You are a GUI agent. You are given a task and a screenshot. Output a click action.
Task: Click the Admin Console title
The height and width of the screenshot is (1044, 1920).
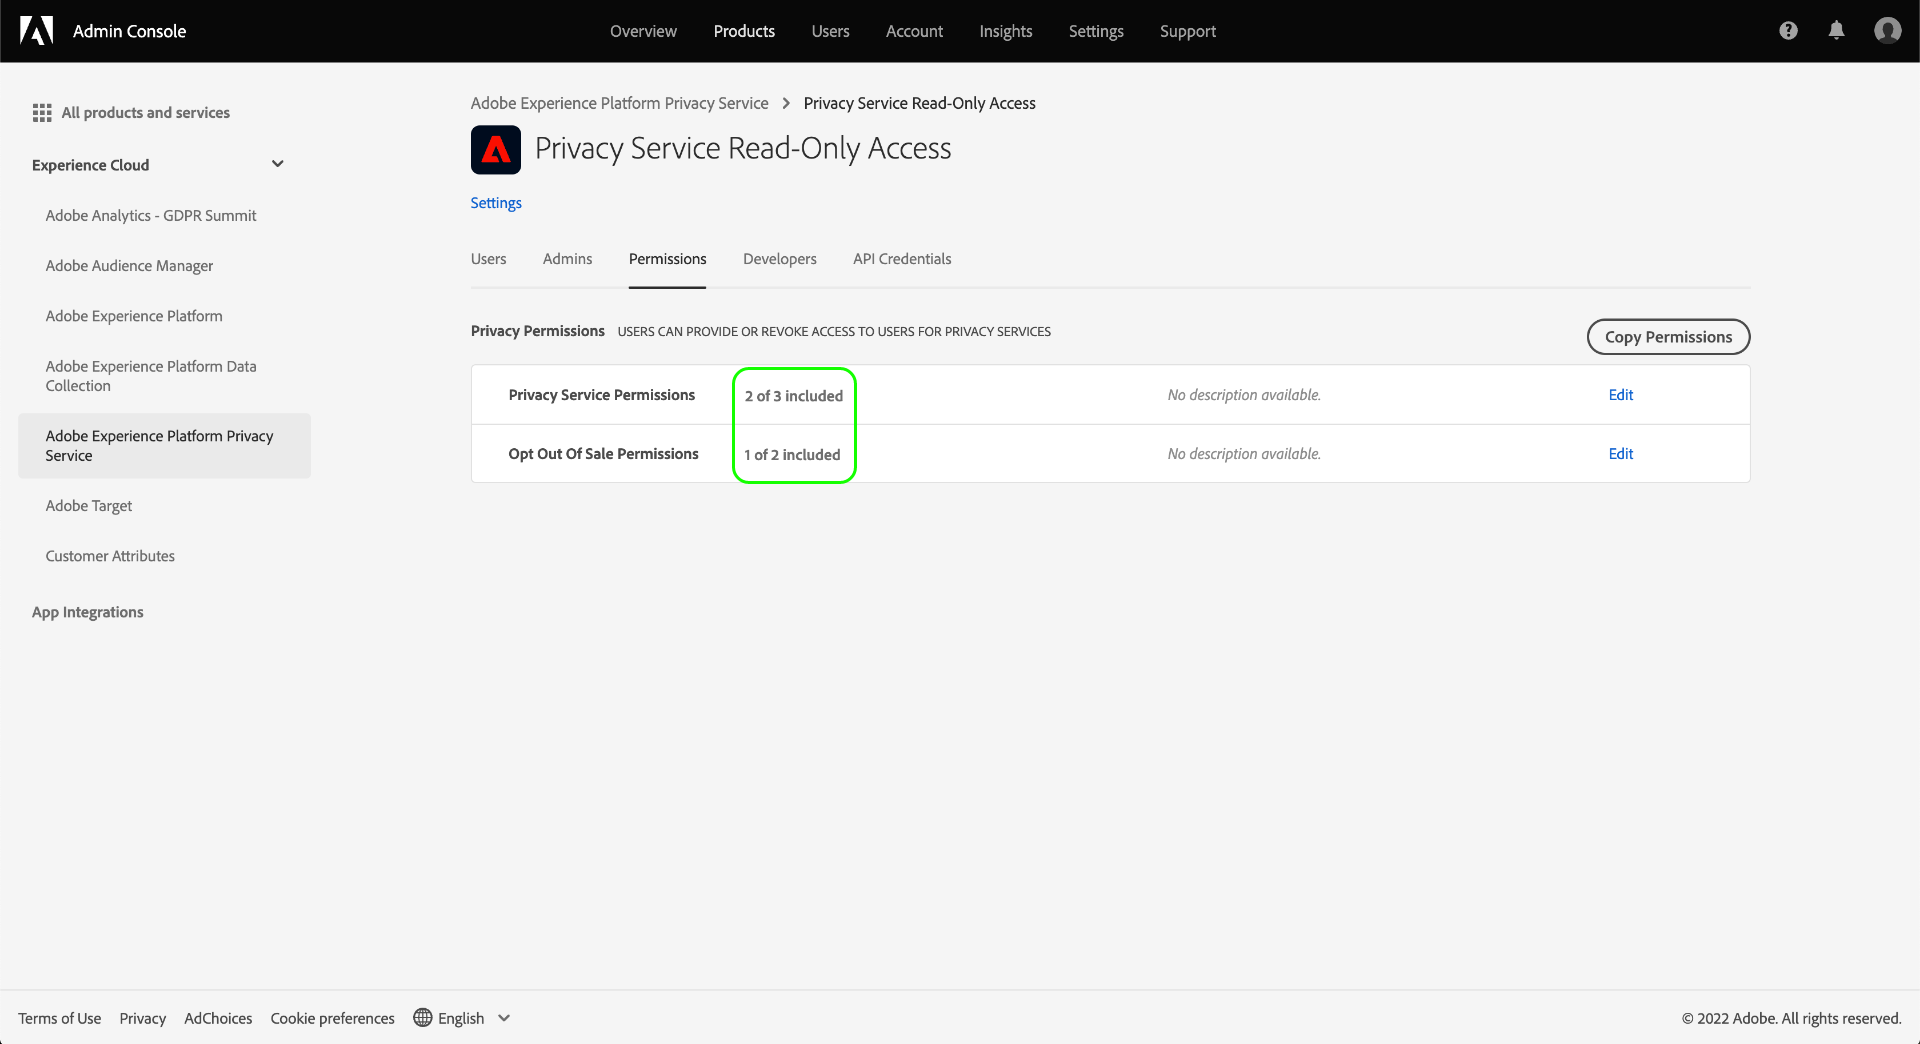(x=130, y=31)
